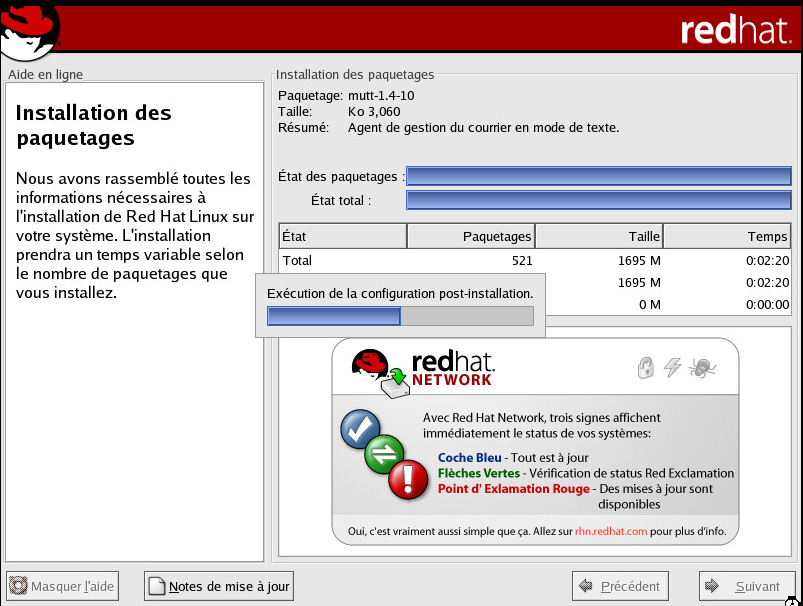Hide help with Masquer l'aide button
This screenshot has width=803, height=606.
point(62,586)
